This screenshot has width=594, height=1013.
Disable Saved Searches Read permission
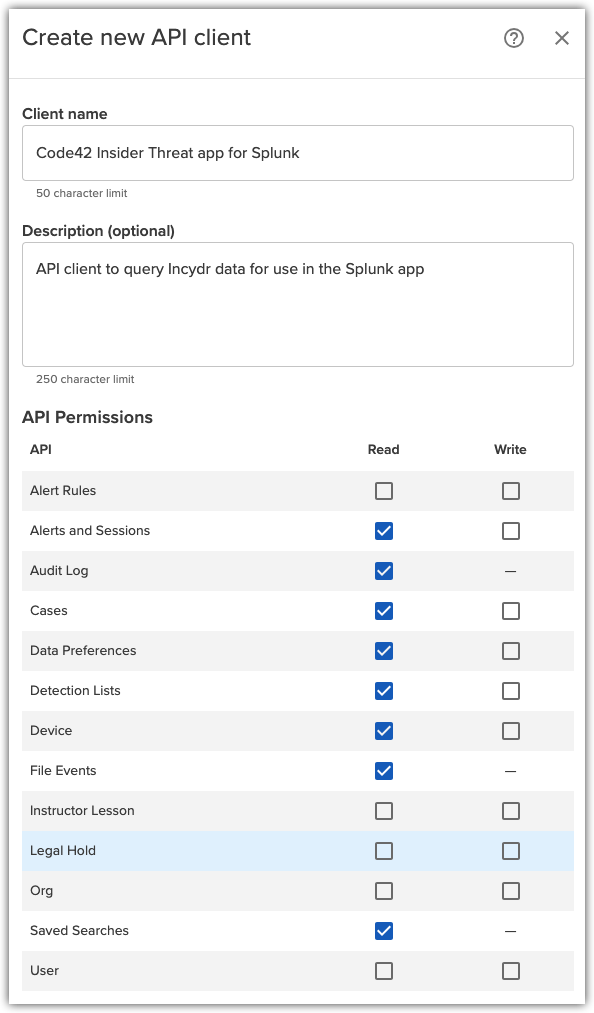383,930
